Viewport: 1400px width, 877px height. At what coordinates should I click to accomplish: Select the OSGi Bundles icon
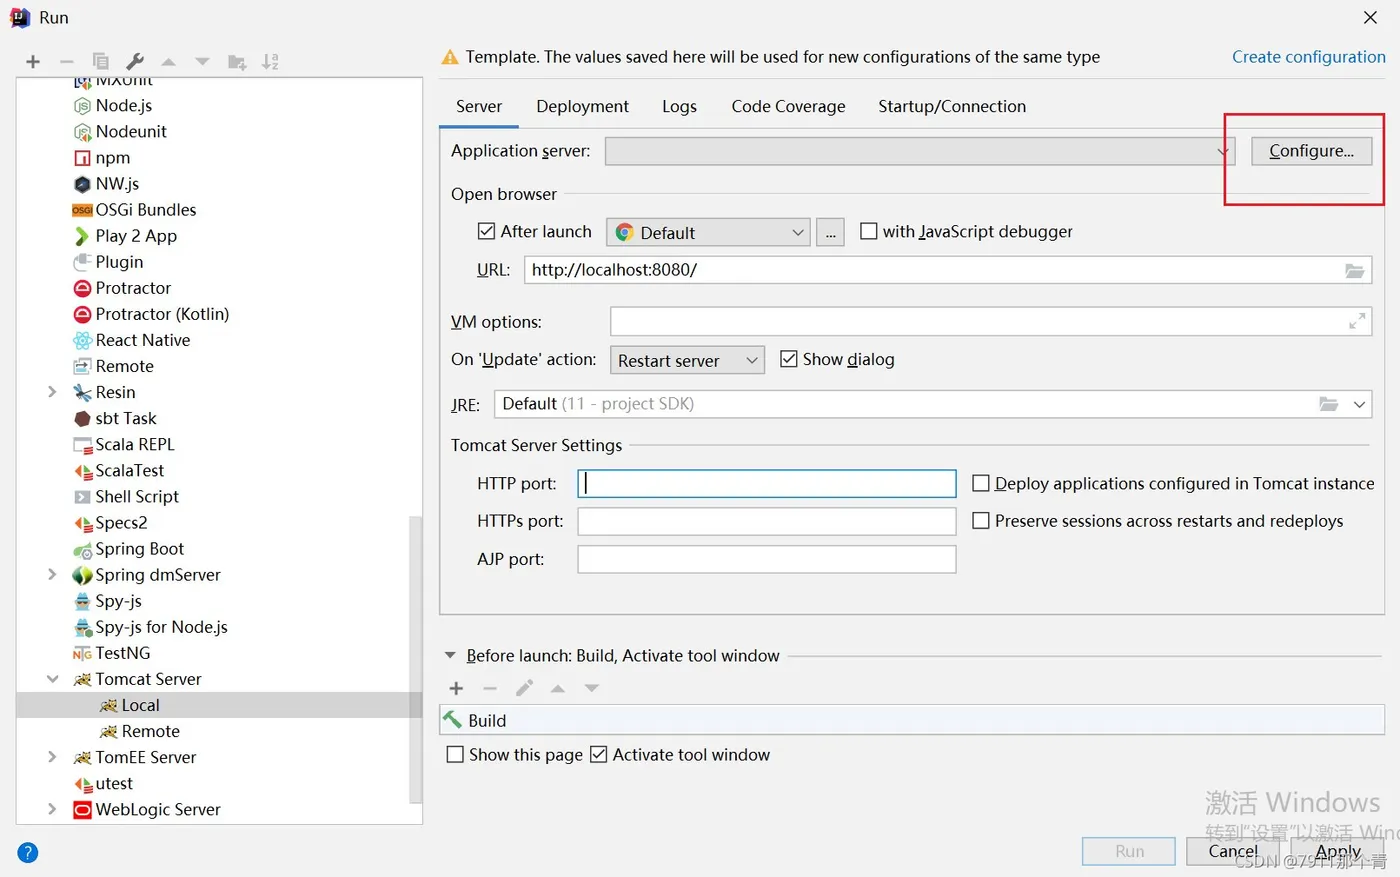coord(82,210)
